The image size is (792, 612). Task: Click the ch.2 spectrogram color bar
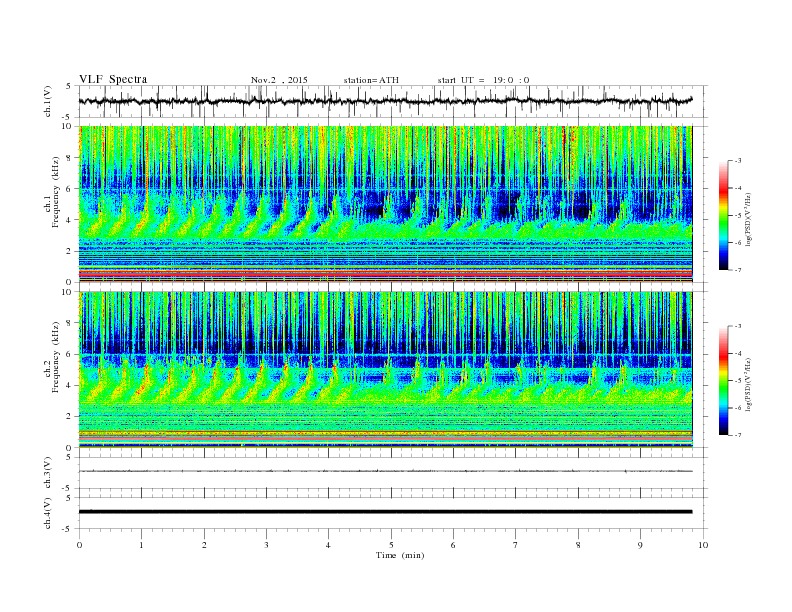[724, 381]
